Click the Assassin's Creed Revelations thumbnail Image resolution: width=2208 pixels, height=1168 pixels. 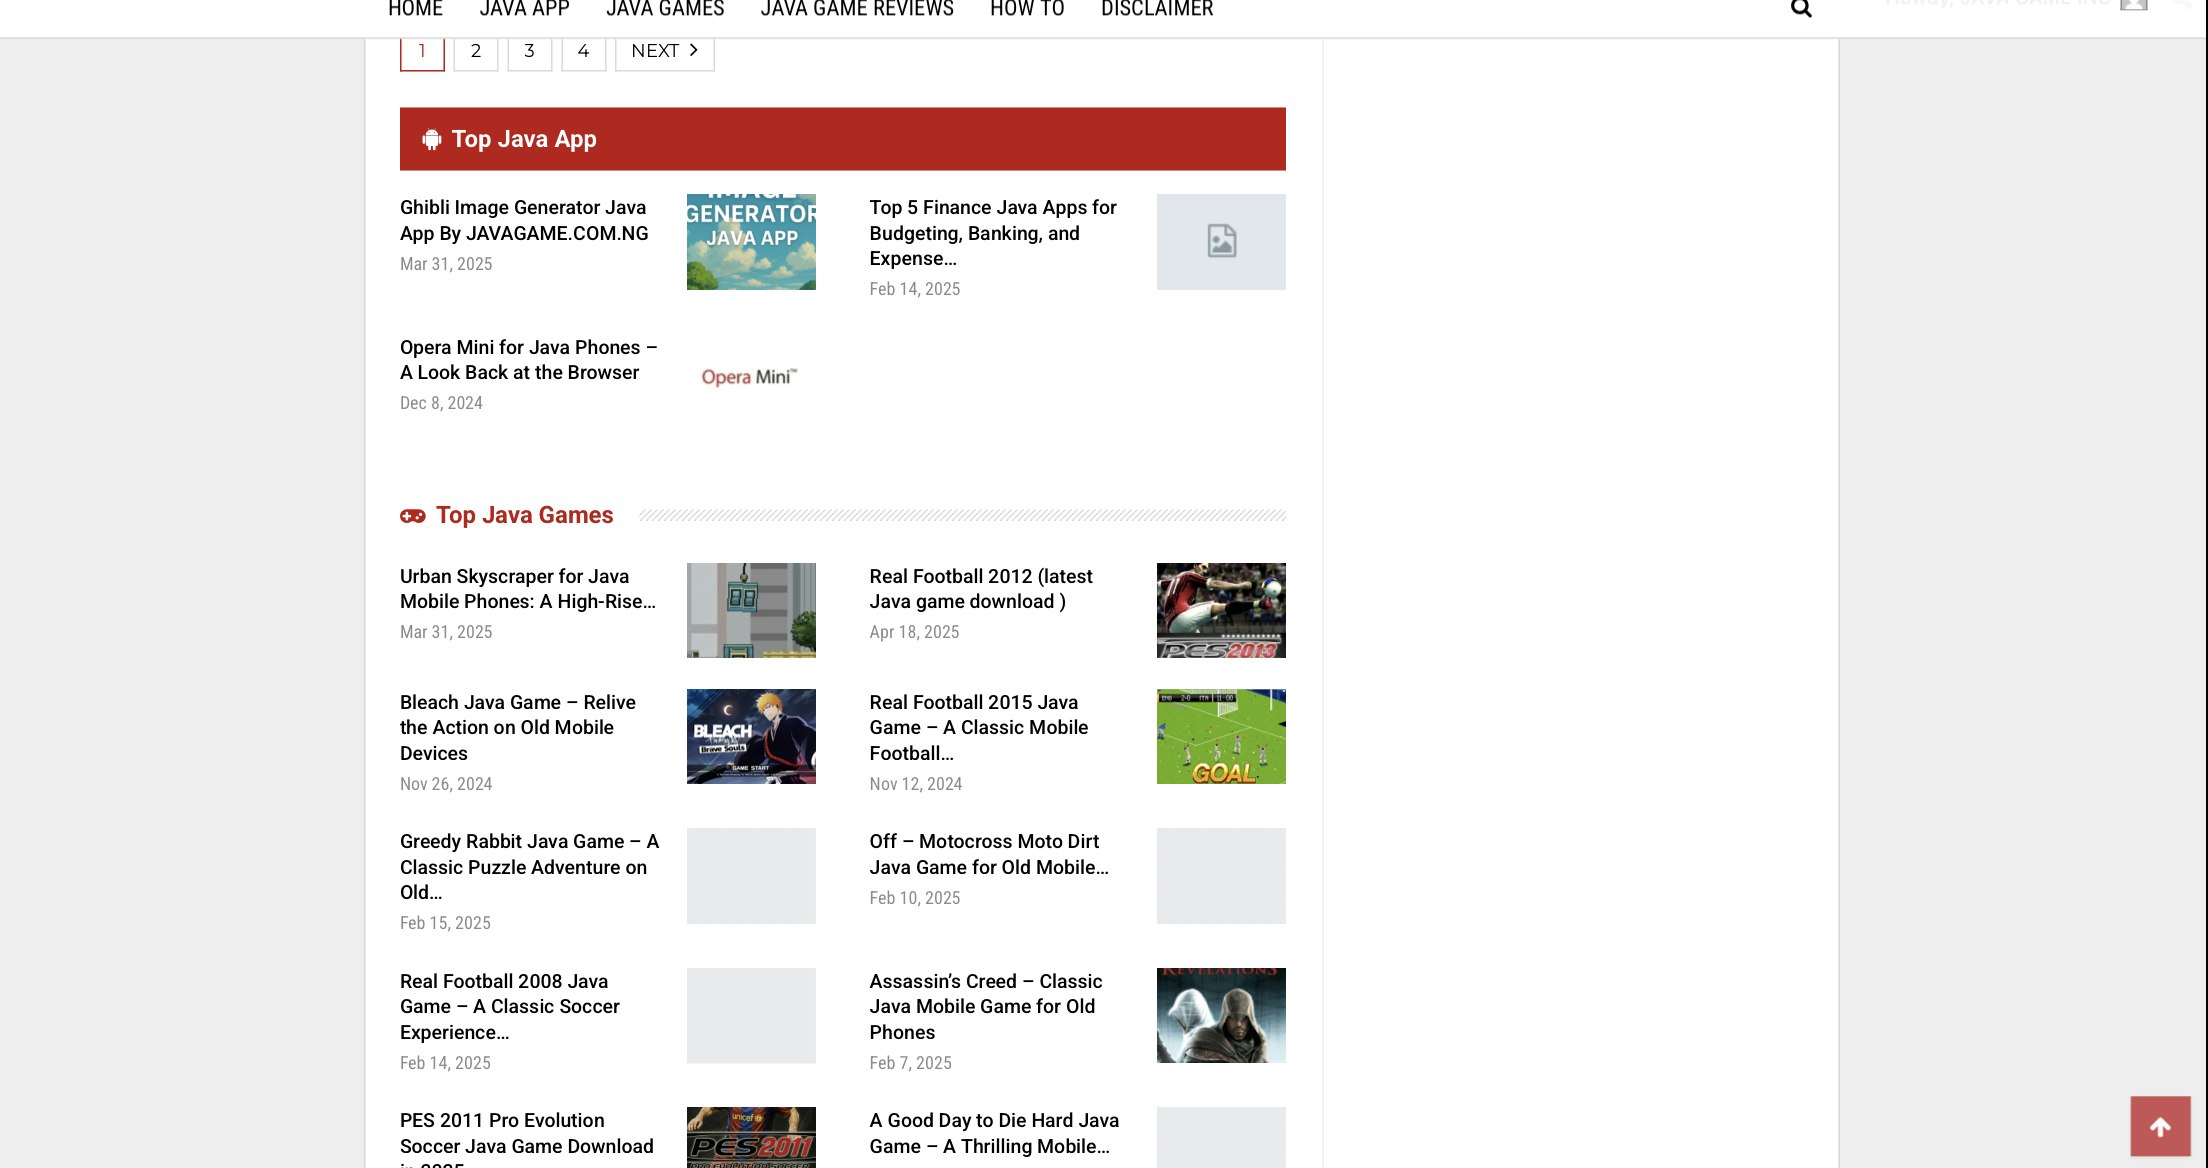coord(1221,1016)
